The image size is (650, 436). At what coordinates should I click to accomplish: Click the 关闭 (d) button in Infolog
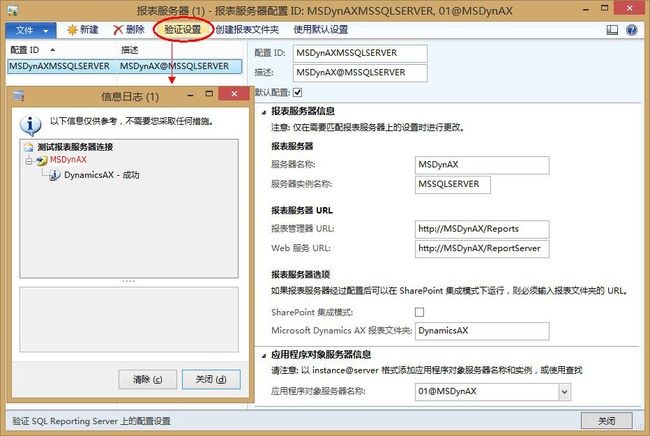pos(211,379)
